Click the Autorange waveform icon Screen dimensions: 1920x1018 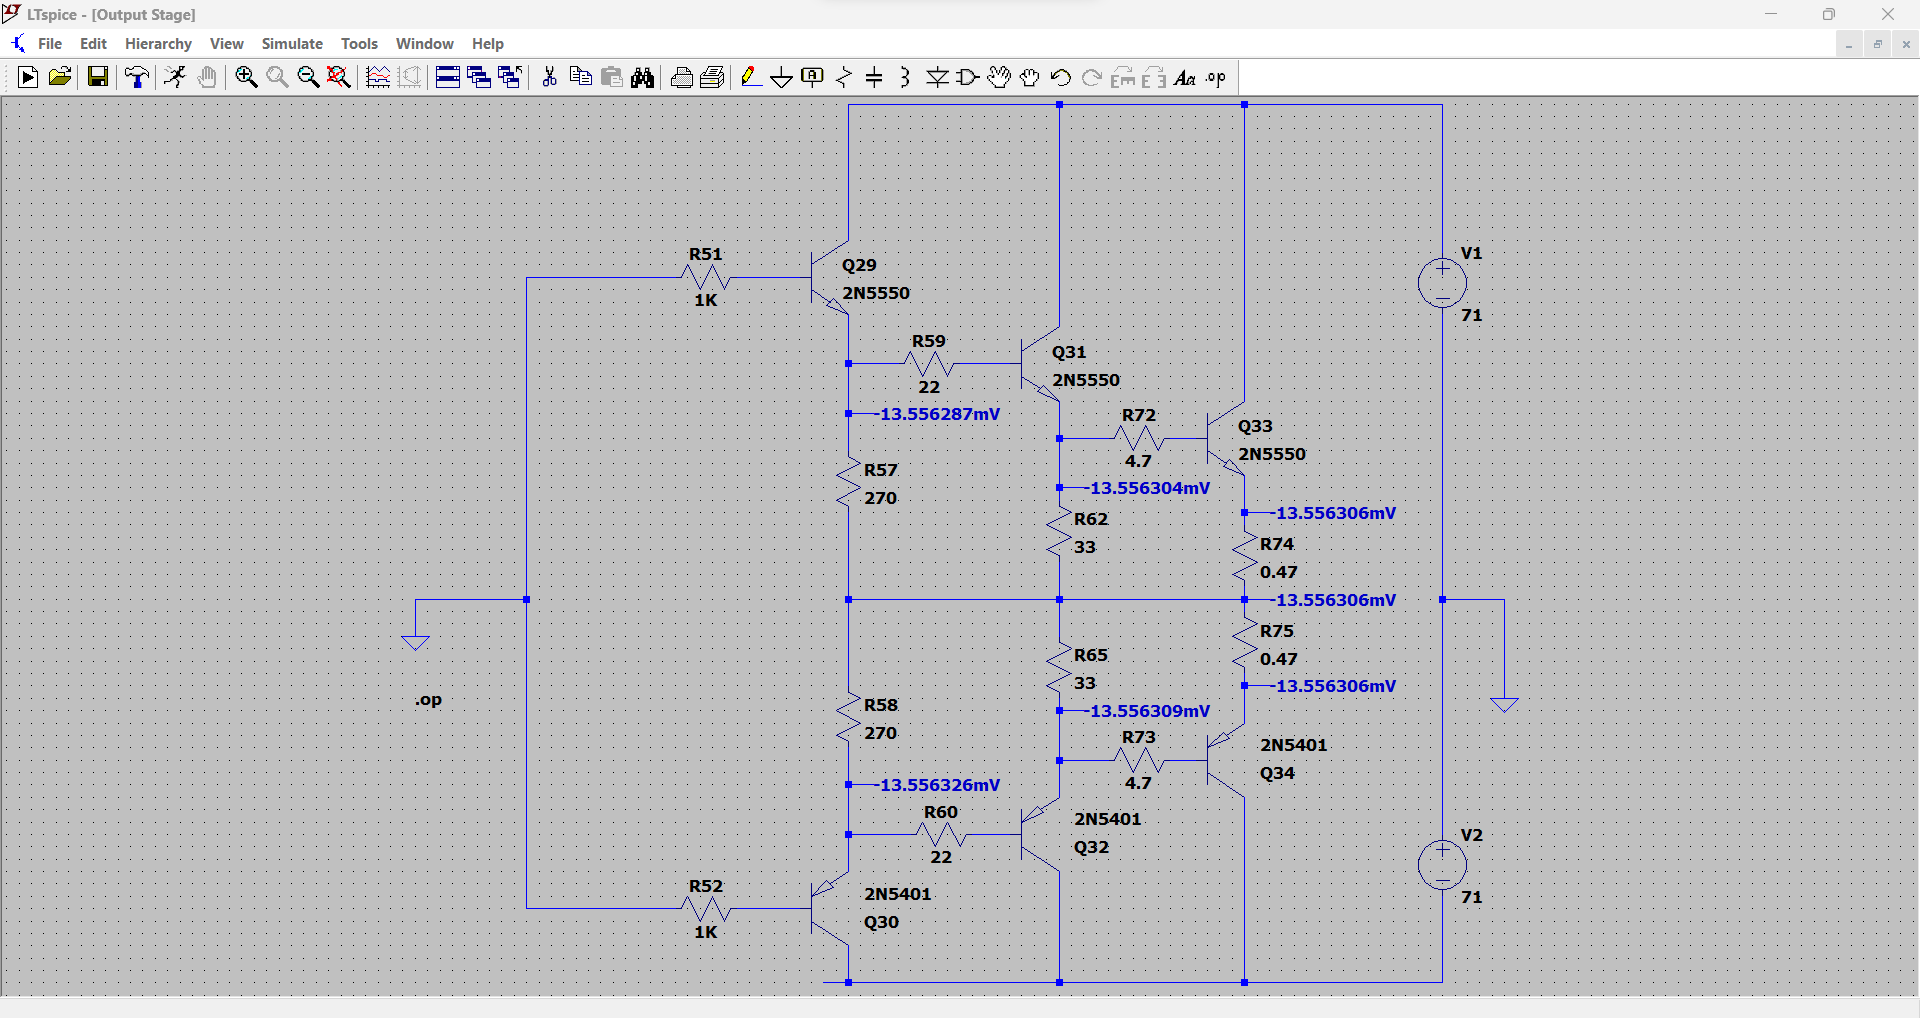click(x=378, y=78)
